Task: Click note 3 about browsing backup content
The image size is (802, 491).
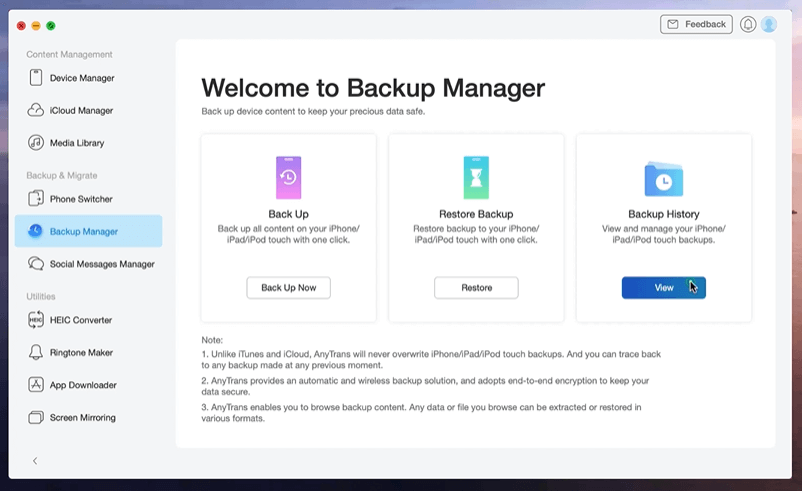Action: [x=421, y=413]
